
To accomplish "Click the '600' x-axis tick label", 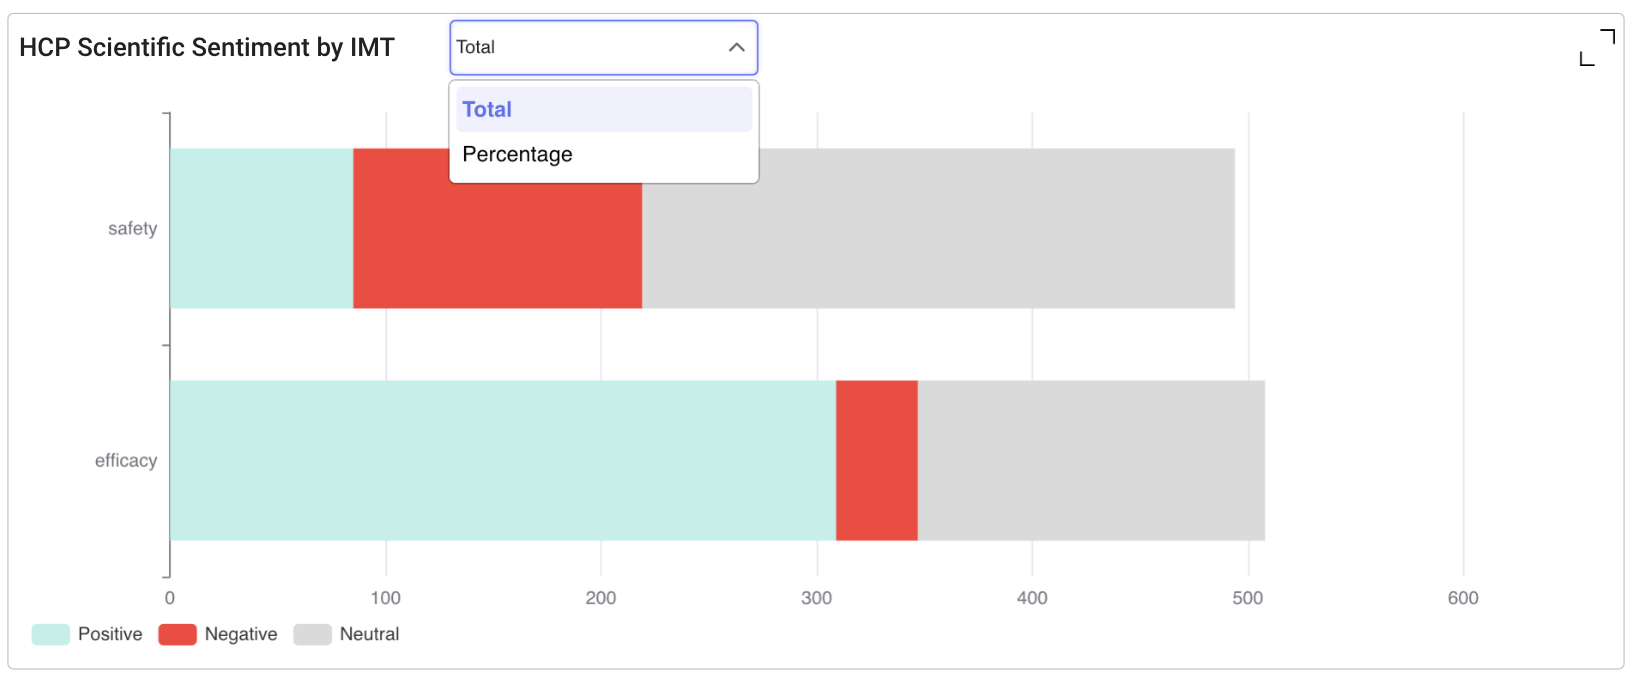I will pyautogui.click(x=1463, y=598).
